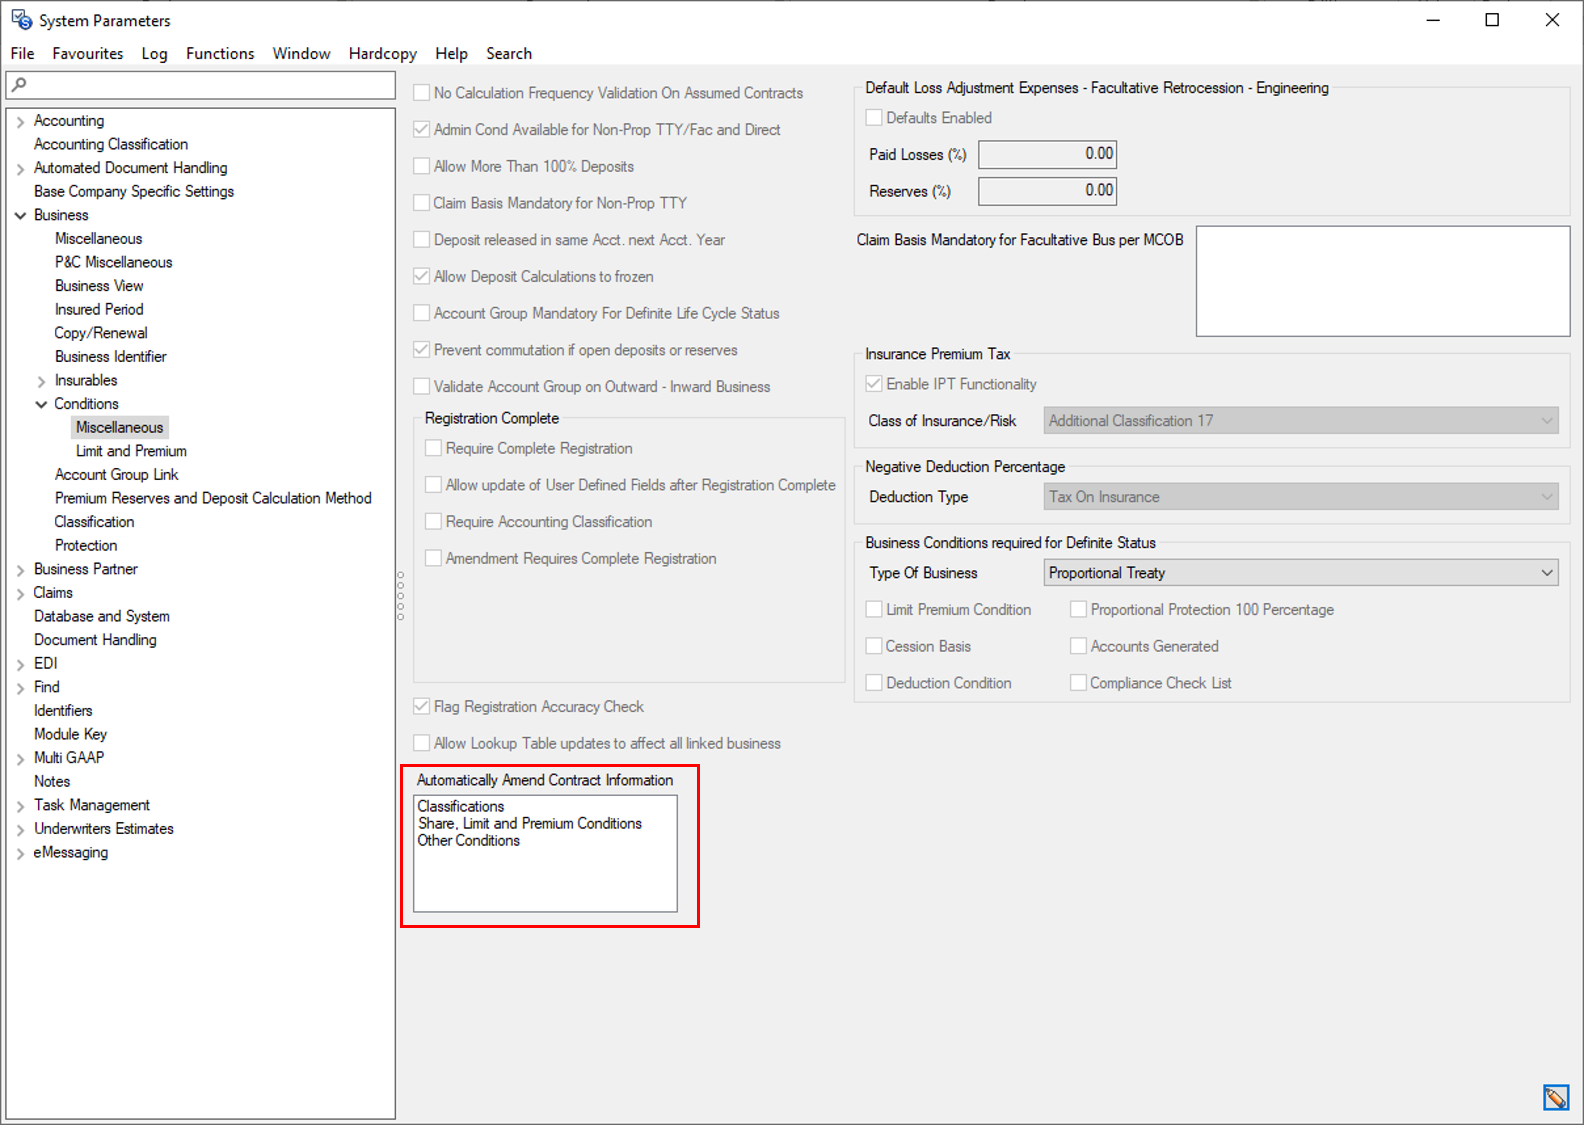Viewport: 1584px width, 1125px height.
Task: Enable Limit Premium Condition checkbox
Action: tap(875, 610)
